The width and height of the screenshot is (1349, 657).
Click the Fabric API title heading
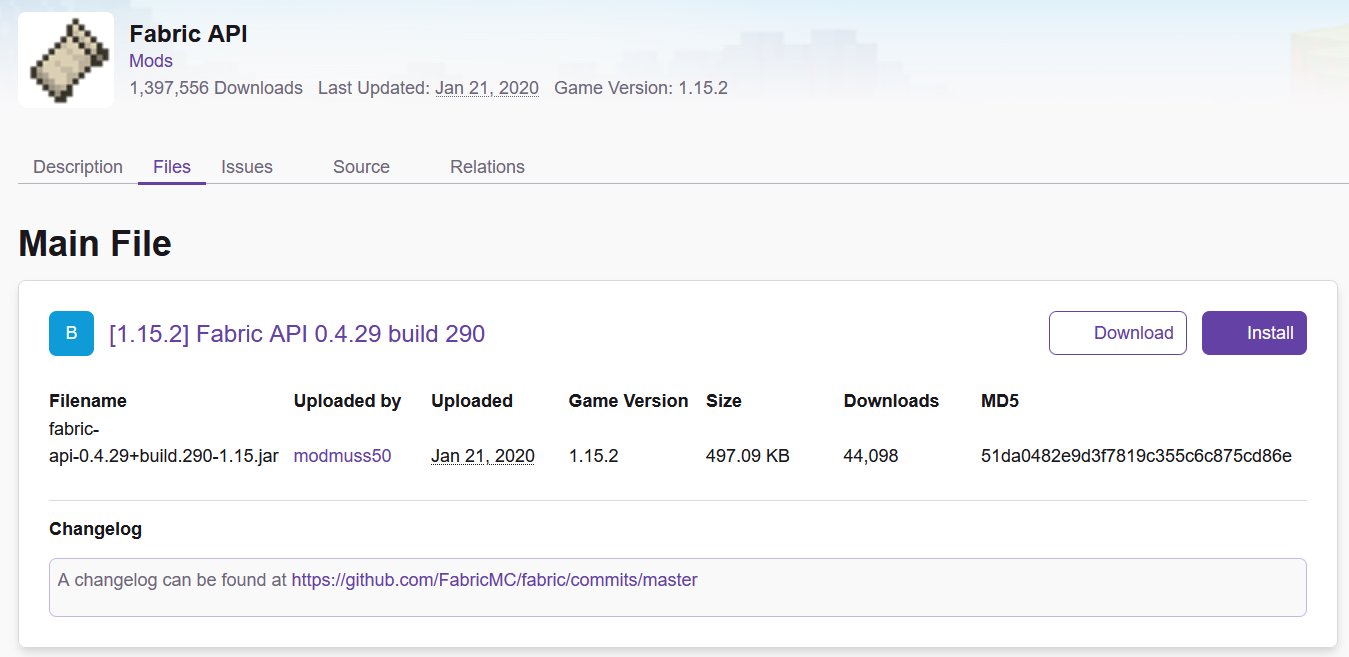point(188,33)
